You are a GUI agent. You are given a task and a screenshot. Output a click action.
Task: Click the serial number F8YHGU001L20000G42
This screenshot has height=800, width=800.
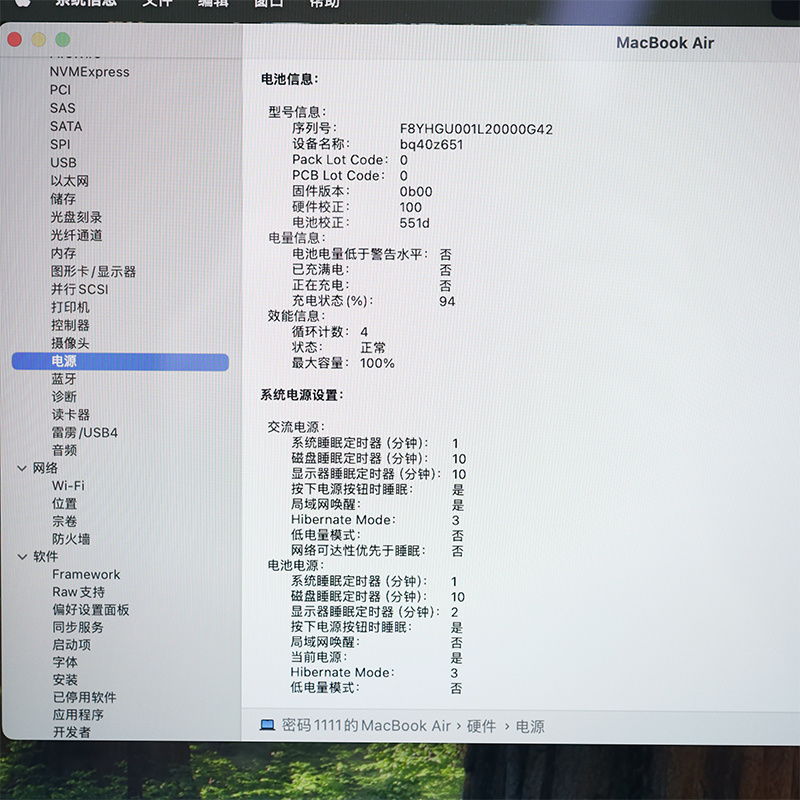click(x=476, y=129)
